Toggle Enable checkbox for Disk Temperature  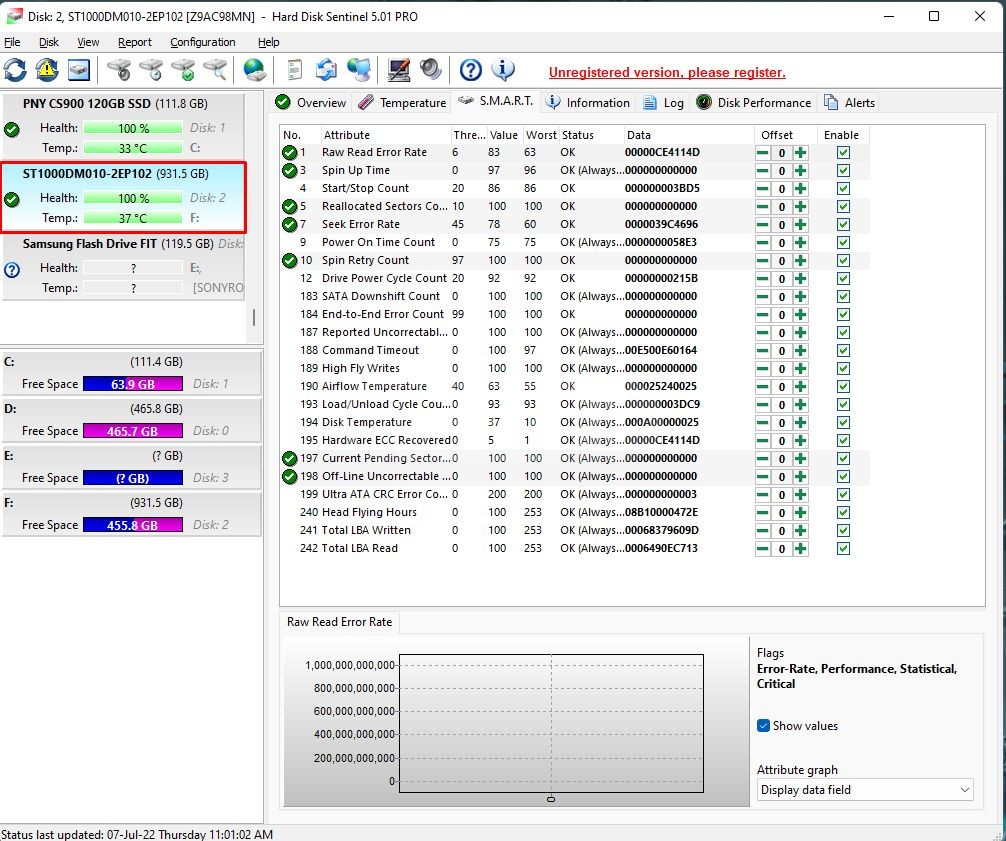[x=843, y=423]
